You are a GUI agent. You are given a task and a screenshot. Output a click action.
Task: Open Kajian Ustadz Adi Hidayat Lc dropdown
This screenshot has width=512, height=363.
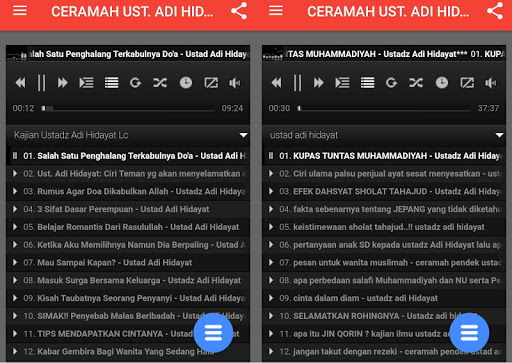pyautogui.click(x=128, y=135)
